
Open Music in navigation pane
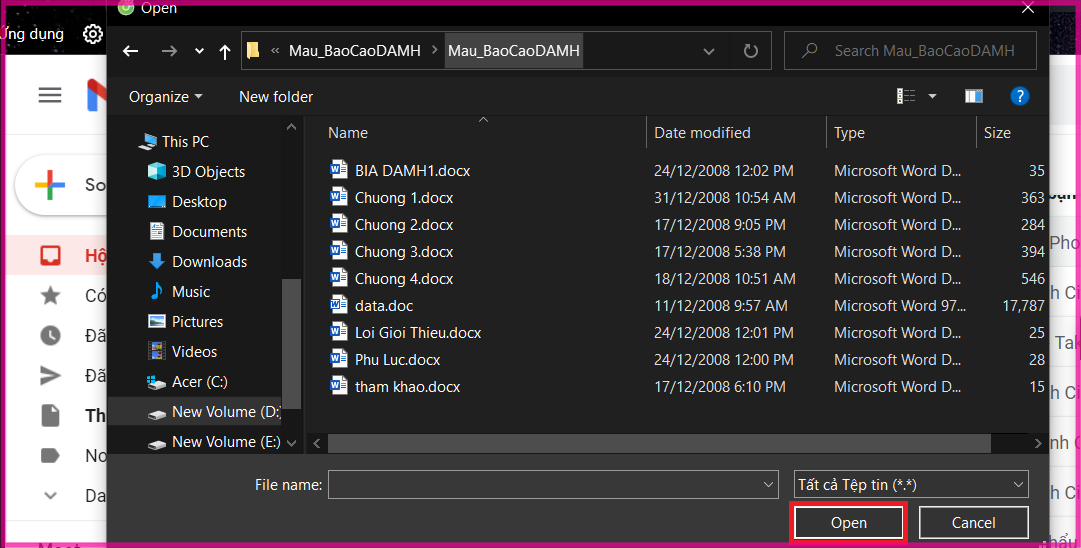click(x=179, y=292)
